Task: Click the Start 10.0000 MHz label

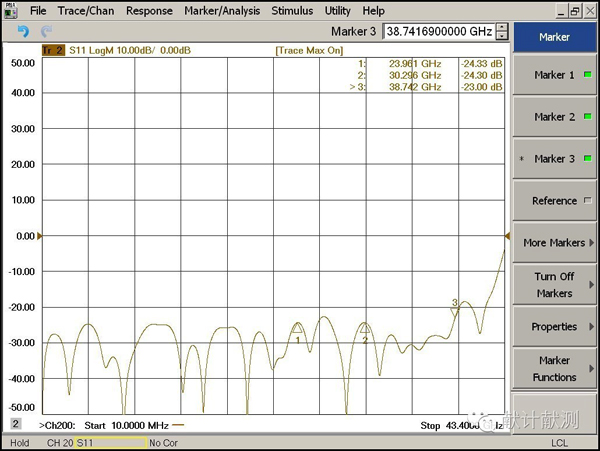Action: coord(126,426)
